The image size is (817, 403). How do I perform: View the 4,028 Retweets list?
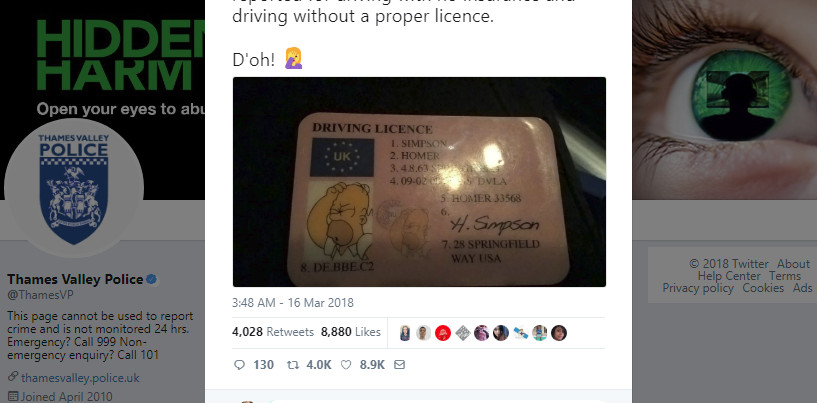[273, 332]
